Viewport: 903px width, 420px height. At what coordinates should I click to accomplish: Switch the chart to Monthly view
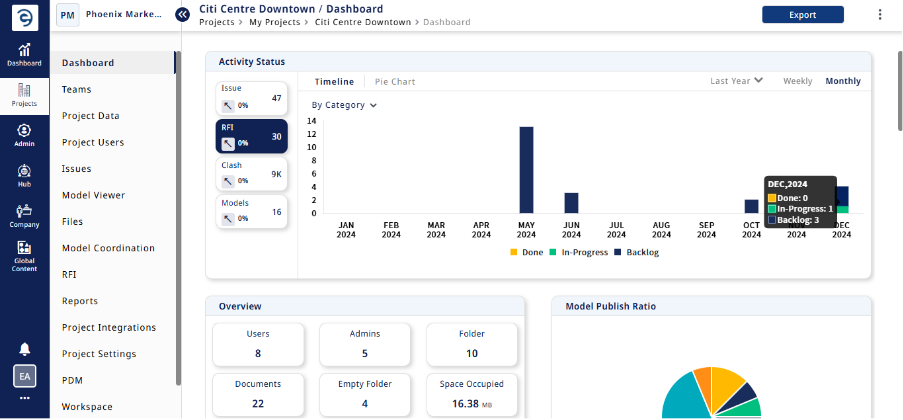point(843,81)
